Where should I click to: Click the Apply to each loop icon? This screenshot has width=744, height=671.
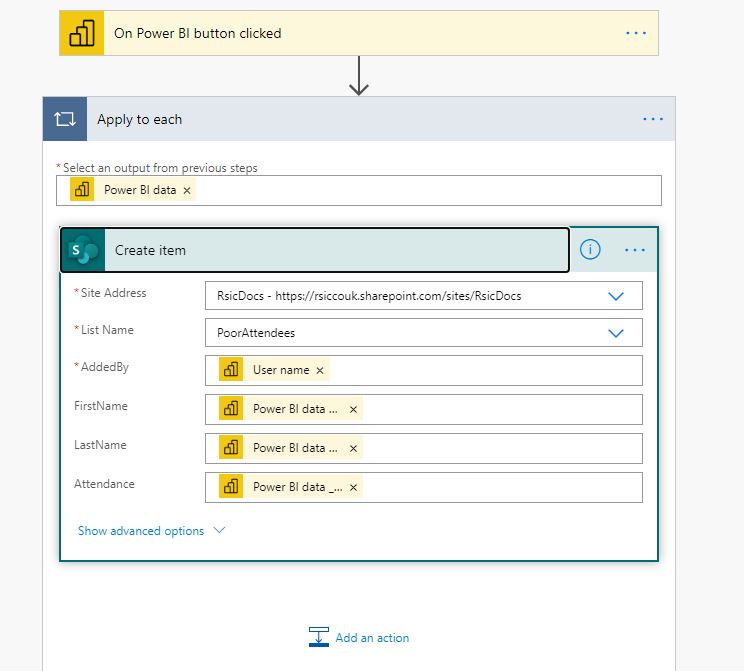[65, 119]
